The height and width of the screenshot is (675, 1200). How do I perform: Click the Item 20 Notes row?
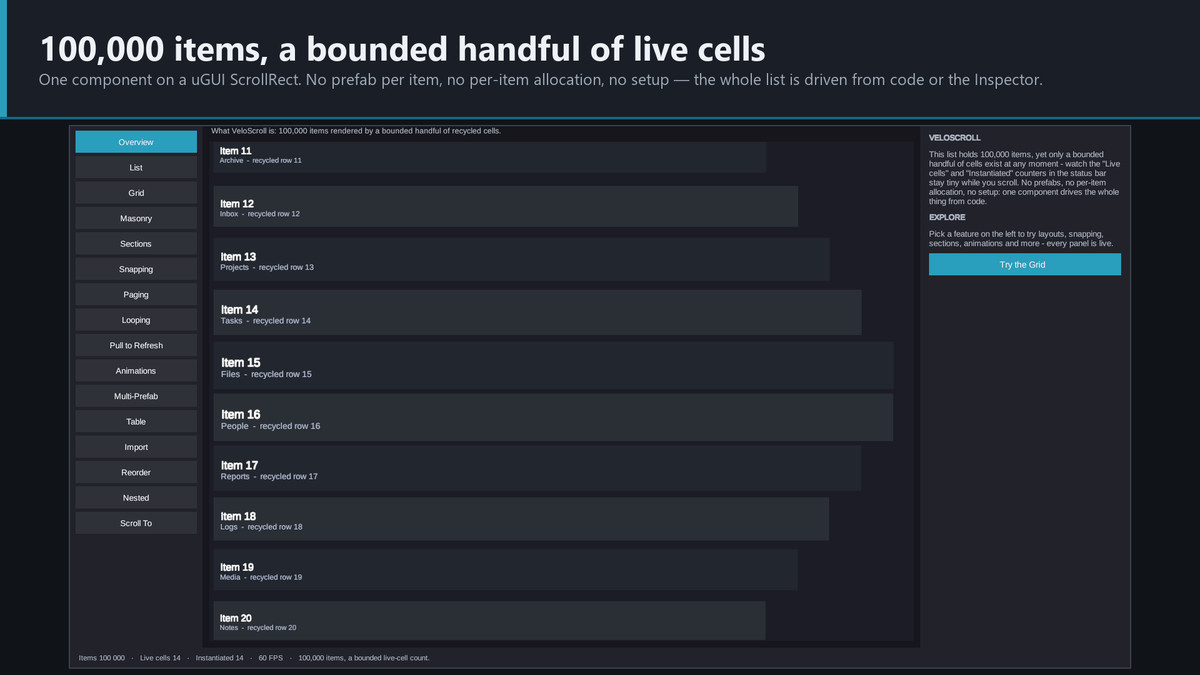pyautogui.click(x=490, y=620)
